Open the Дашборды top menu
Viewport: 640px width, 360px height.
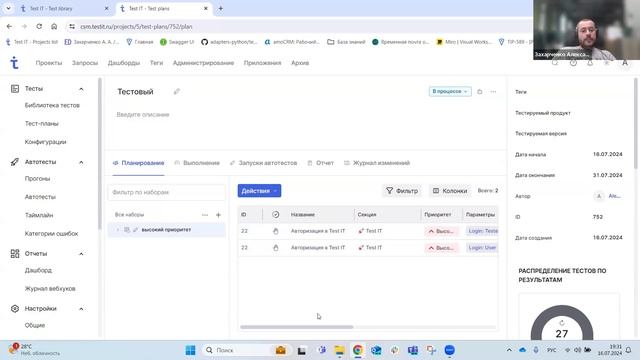point(124,63)
